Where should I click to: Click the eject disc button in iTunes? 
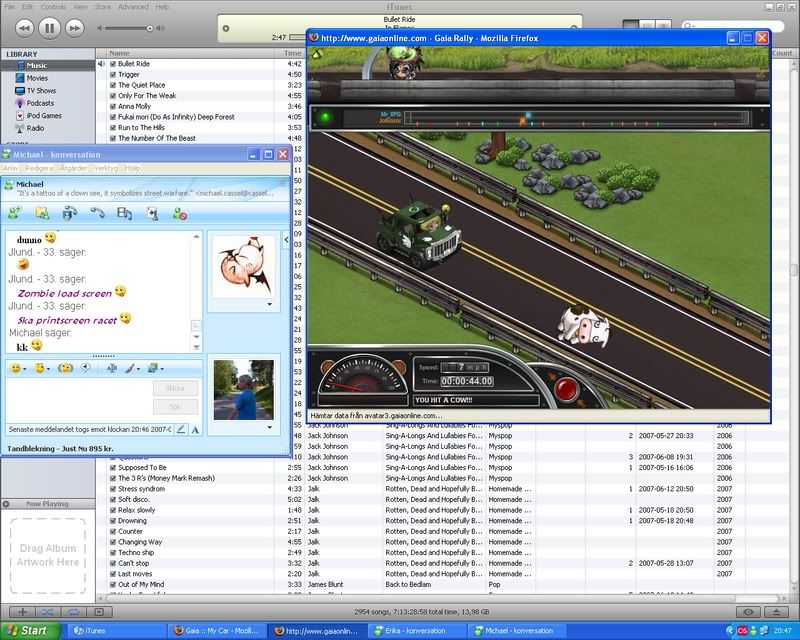pos(776,611)
